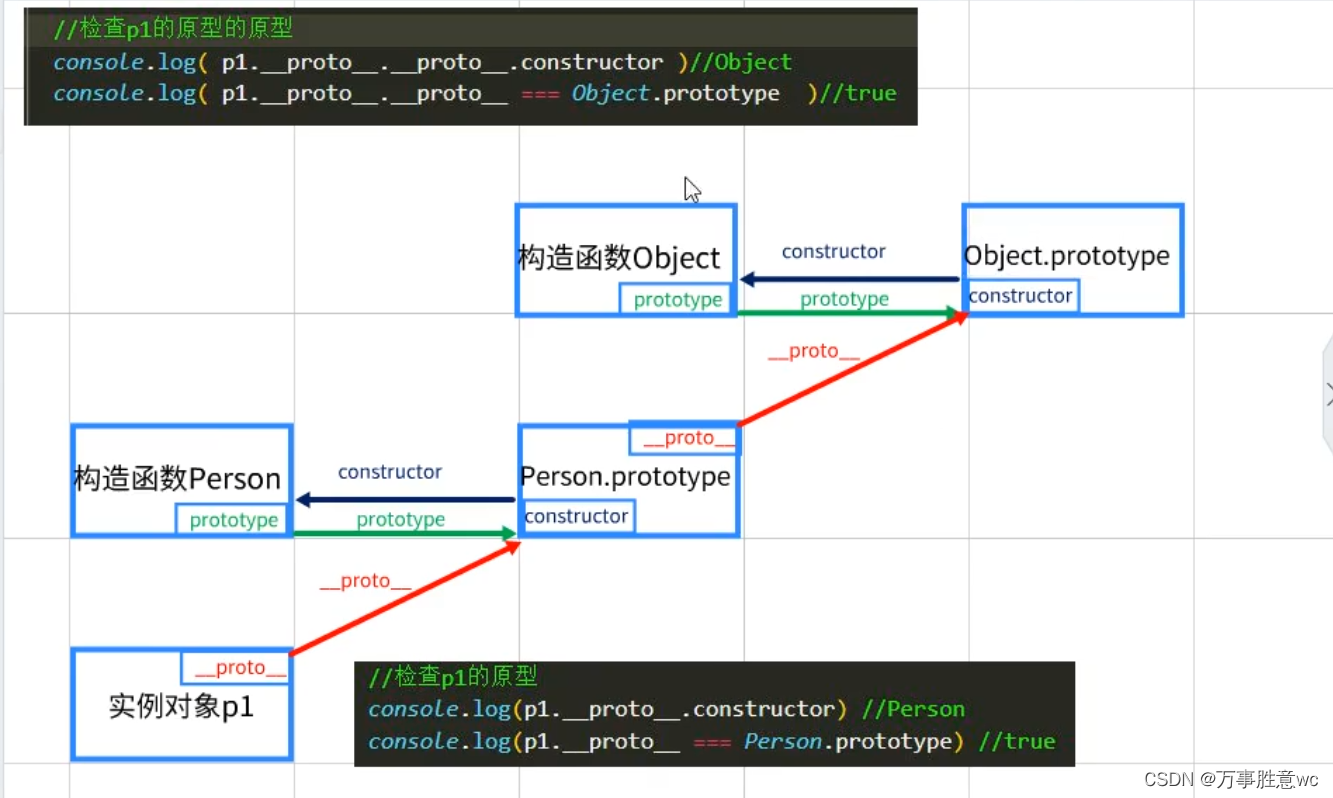Select the Person.prototype box title

click(x=625, y=477)
